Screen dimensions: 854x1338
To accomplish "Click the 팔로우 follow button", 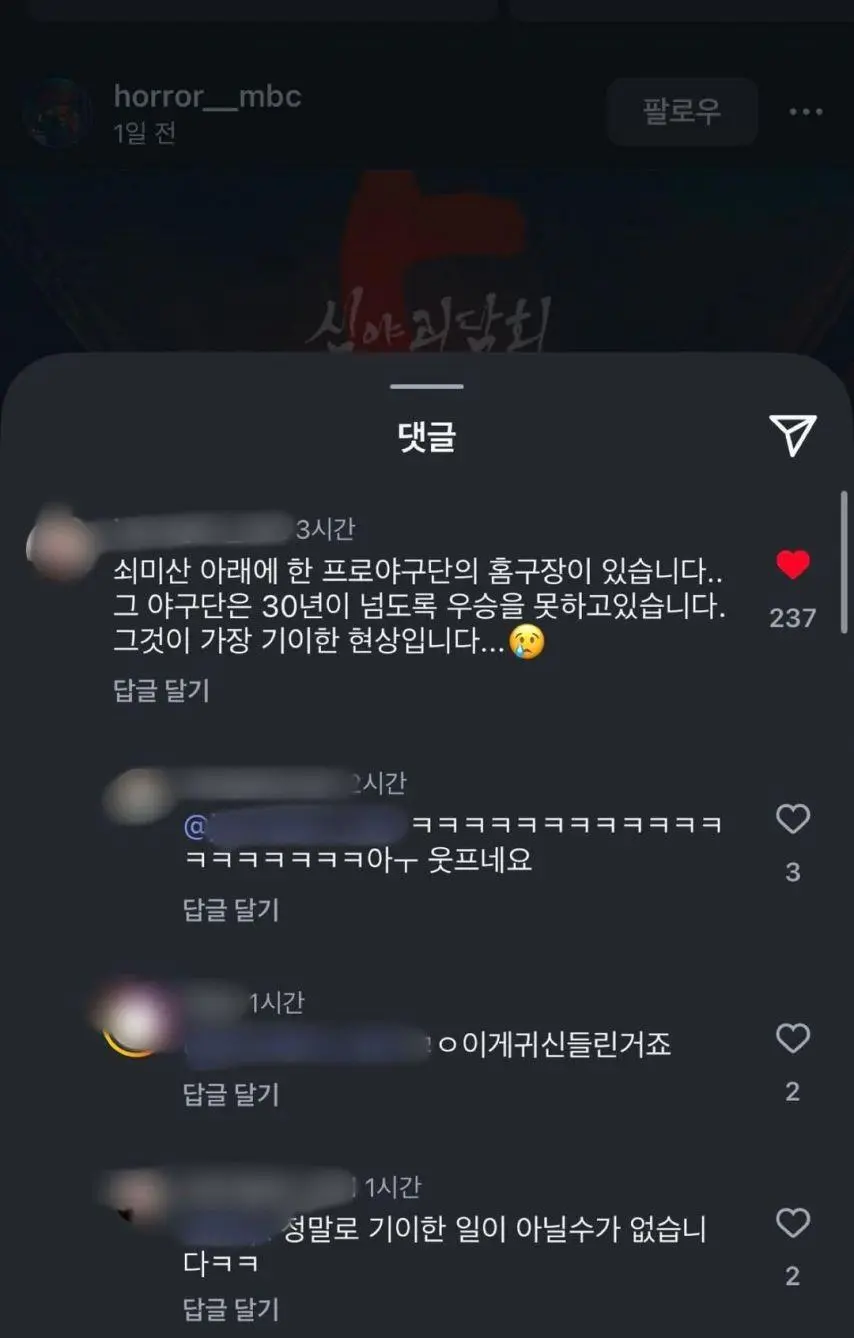I will (x=682, y=111).
